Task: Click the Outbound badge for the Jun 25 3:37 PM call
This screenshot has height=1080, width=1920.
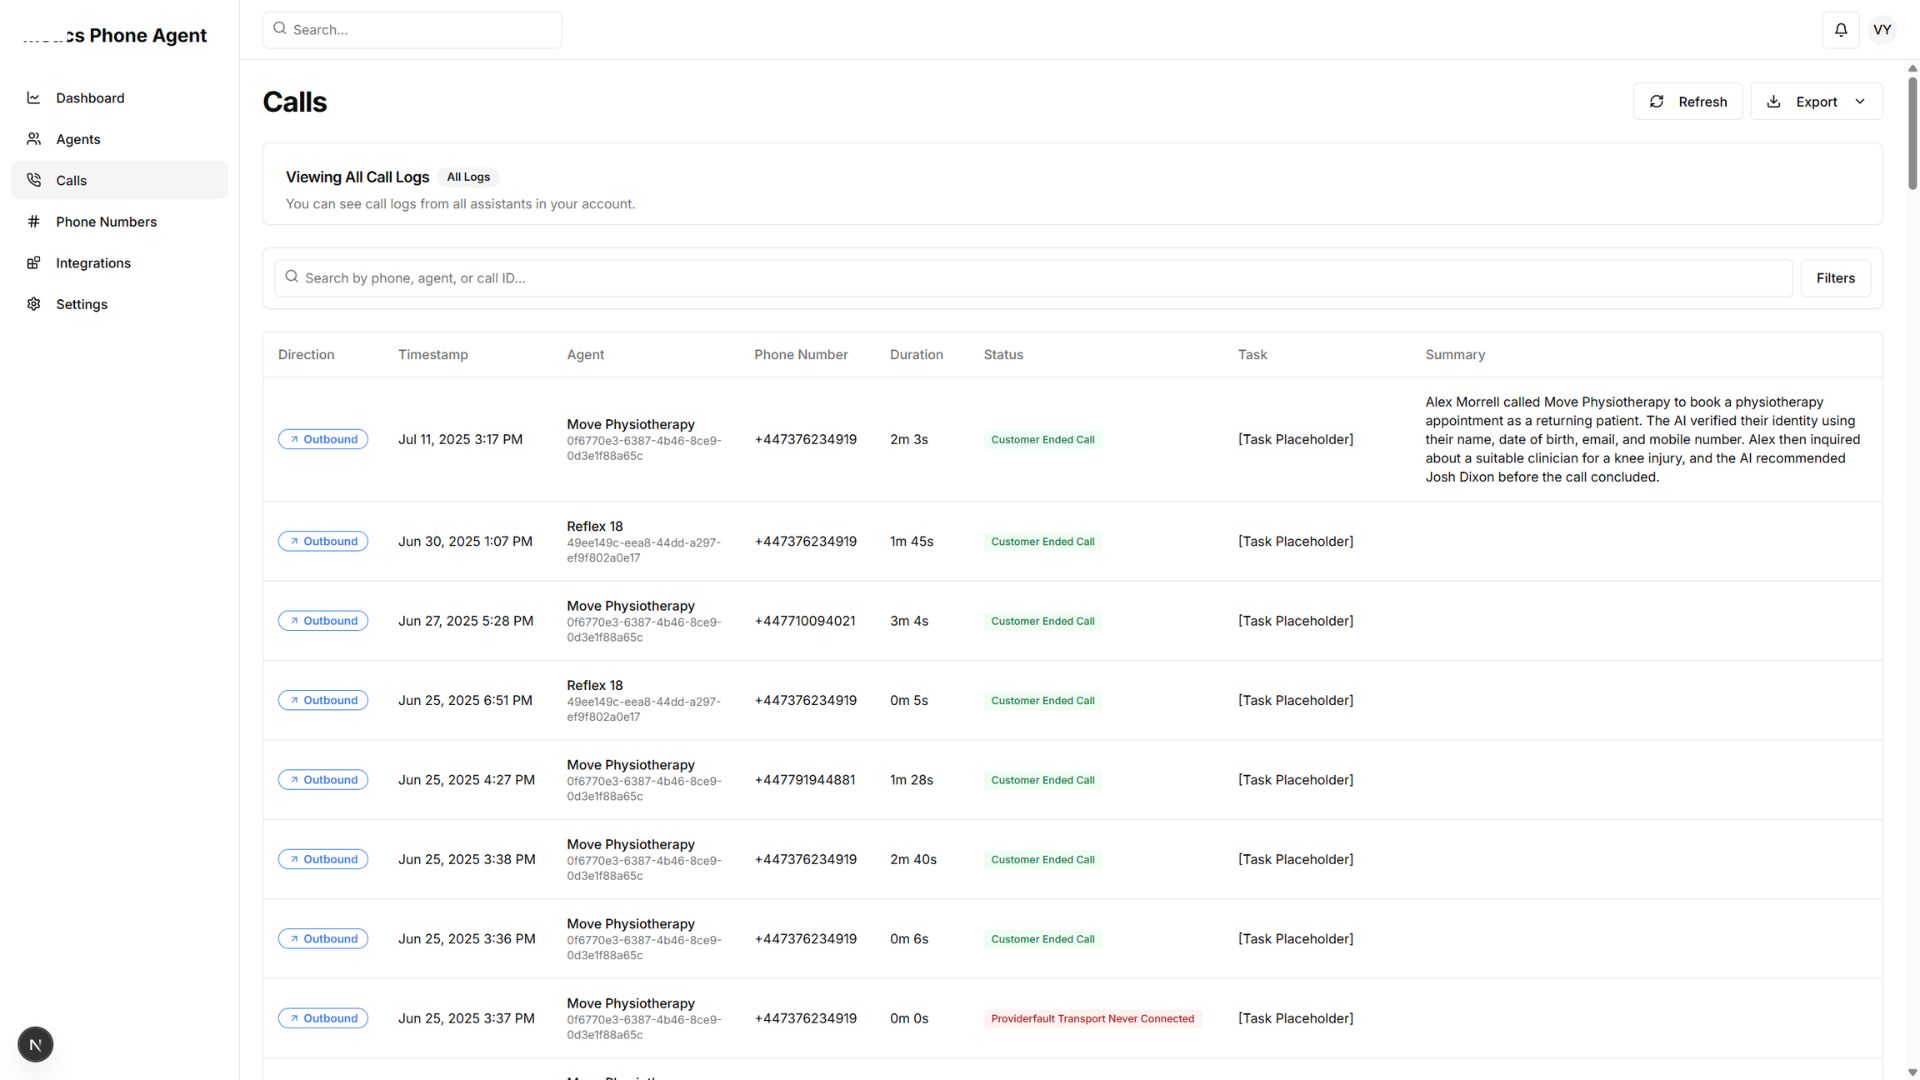Action: [x=323, y=1018]
